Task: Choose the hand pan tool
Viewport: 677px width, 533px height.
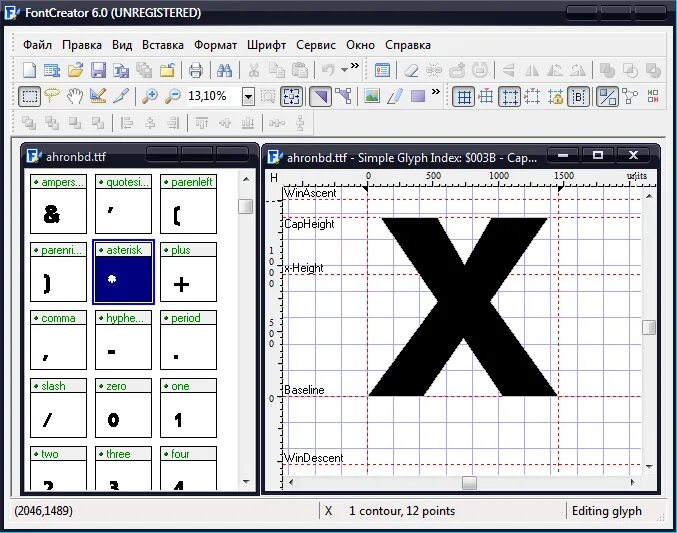Action: (75, 96)
